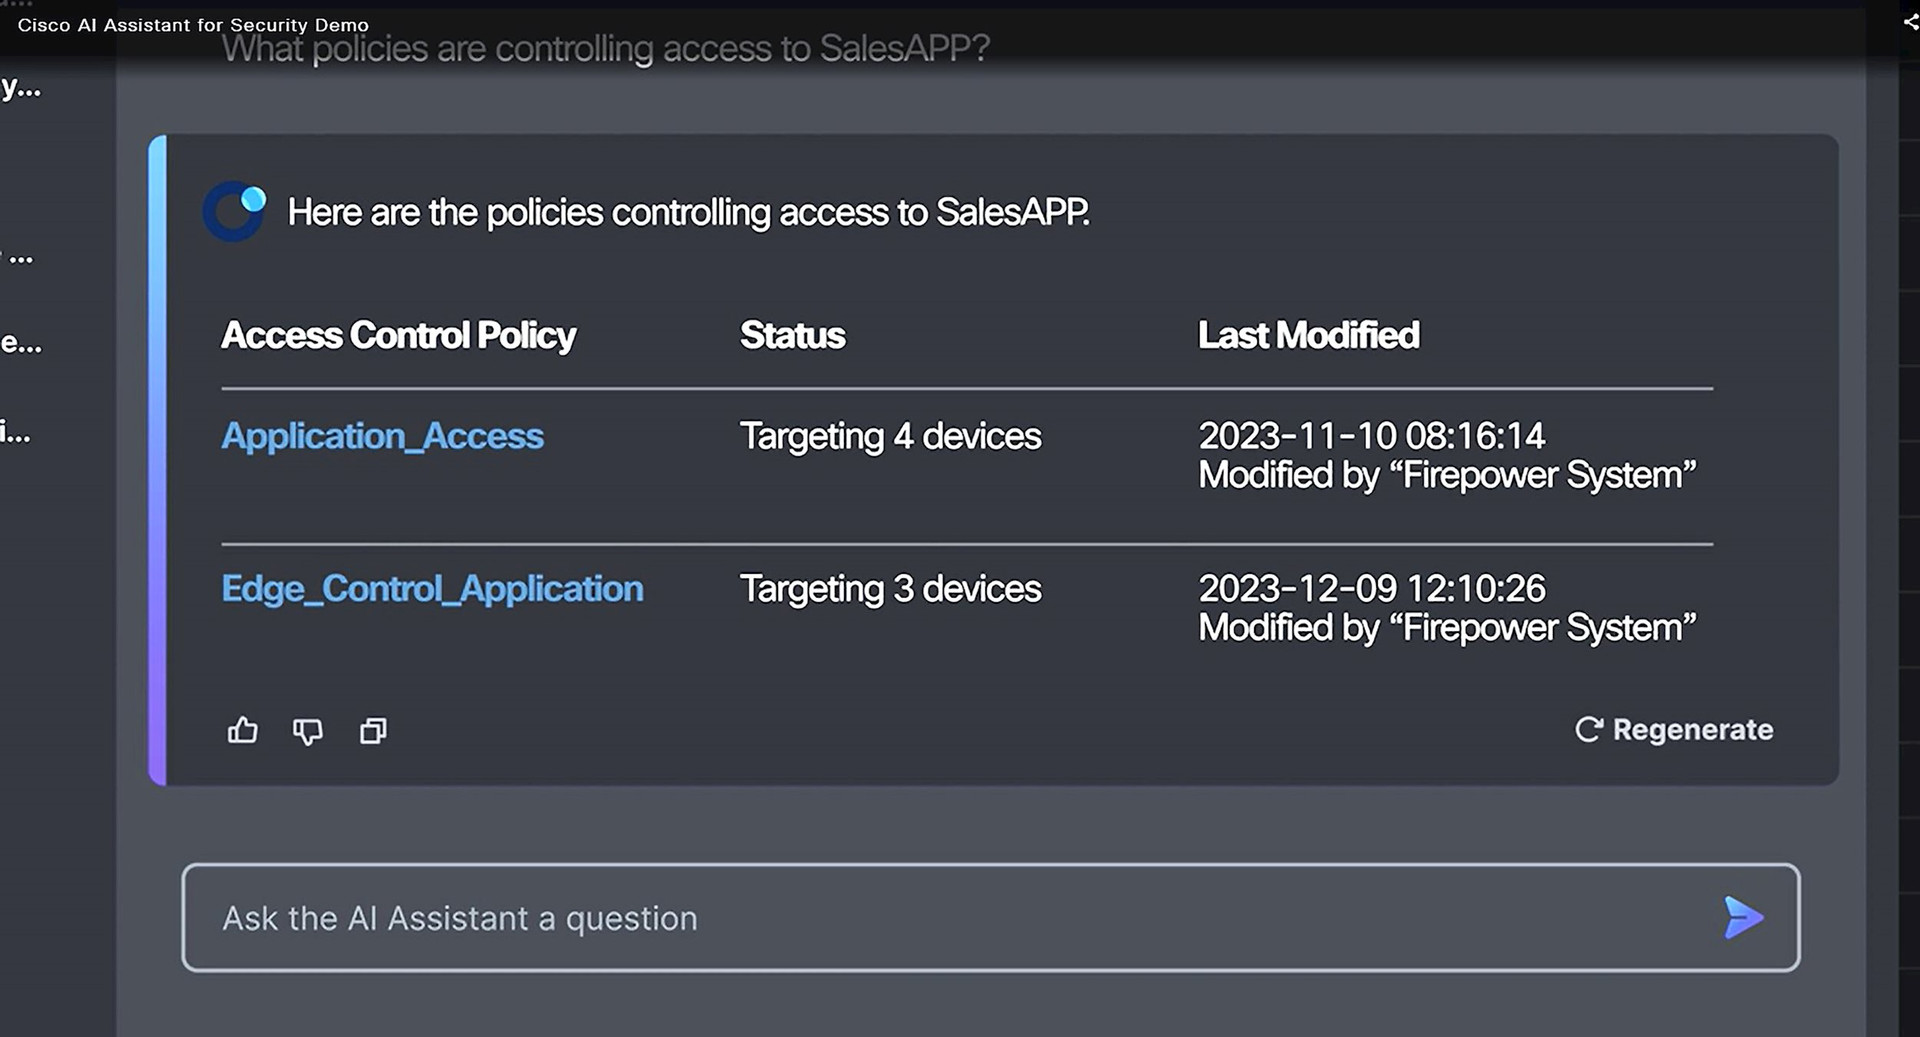Click the Targeting 3 devices status
The width and height of the screenshot is (1920, 1037).
(x=890, y=590)
